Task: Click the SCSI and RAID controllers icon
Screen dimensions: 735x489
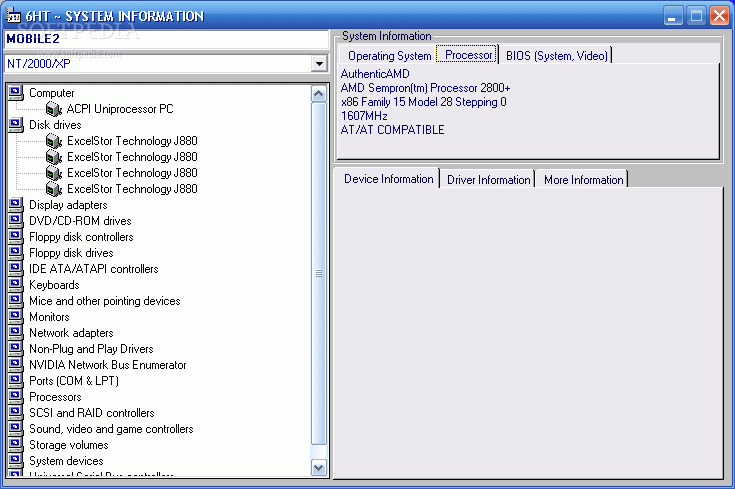Action: [15, 412]
